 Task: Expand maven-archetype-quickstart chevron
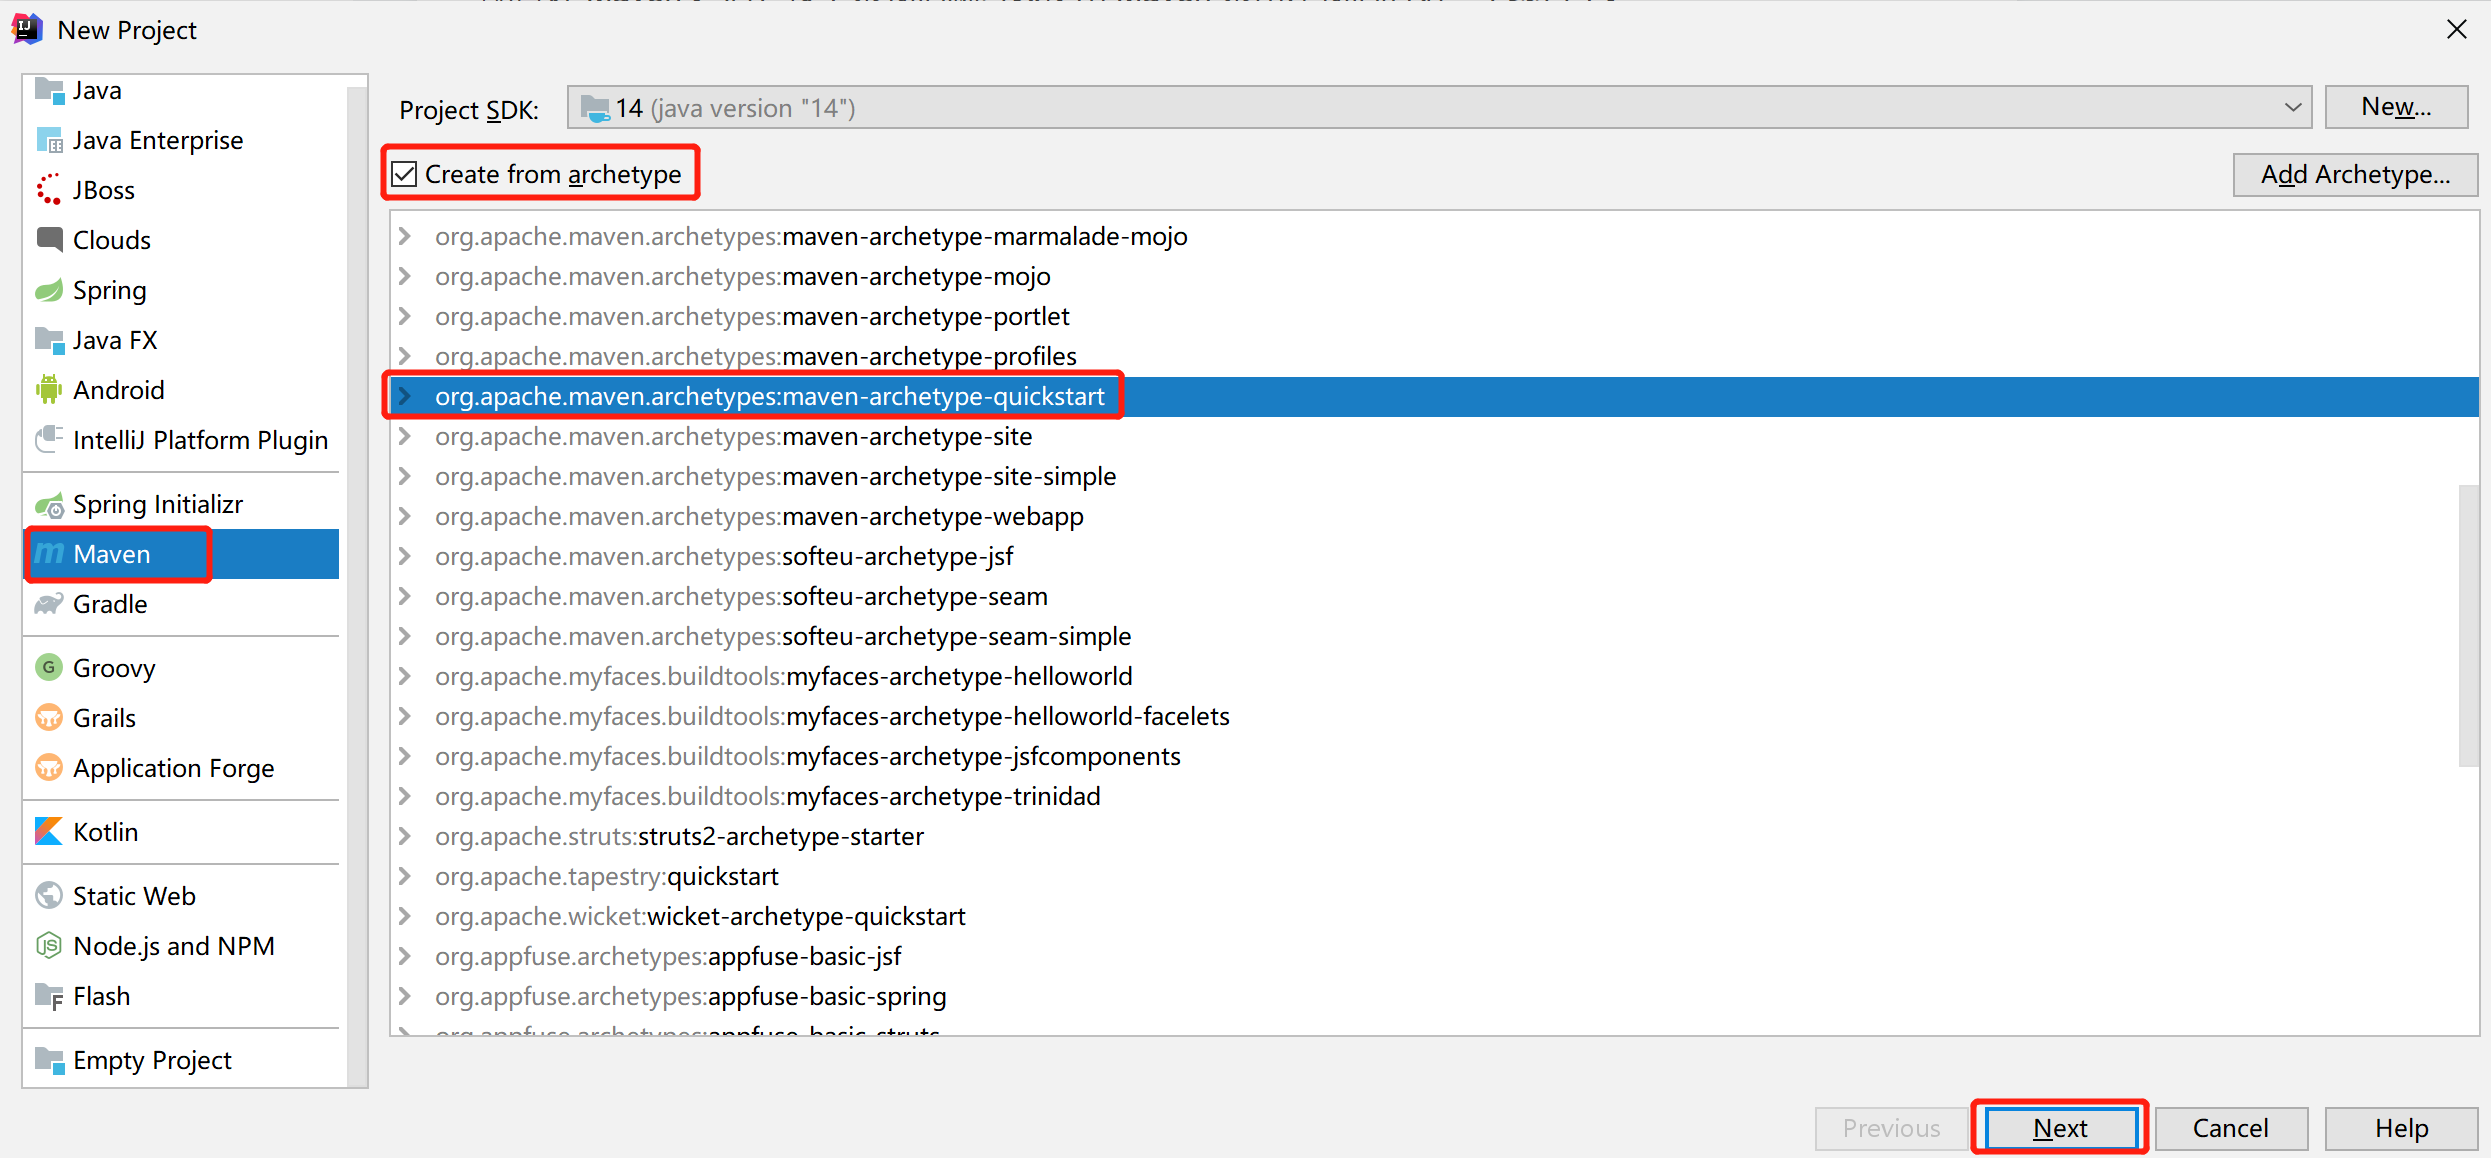[x=405, y=396]
